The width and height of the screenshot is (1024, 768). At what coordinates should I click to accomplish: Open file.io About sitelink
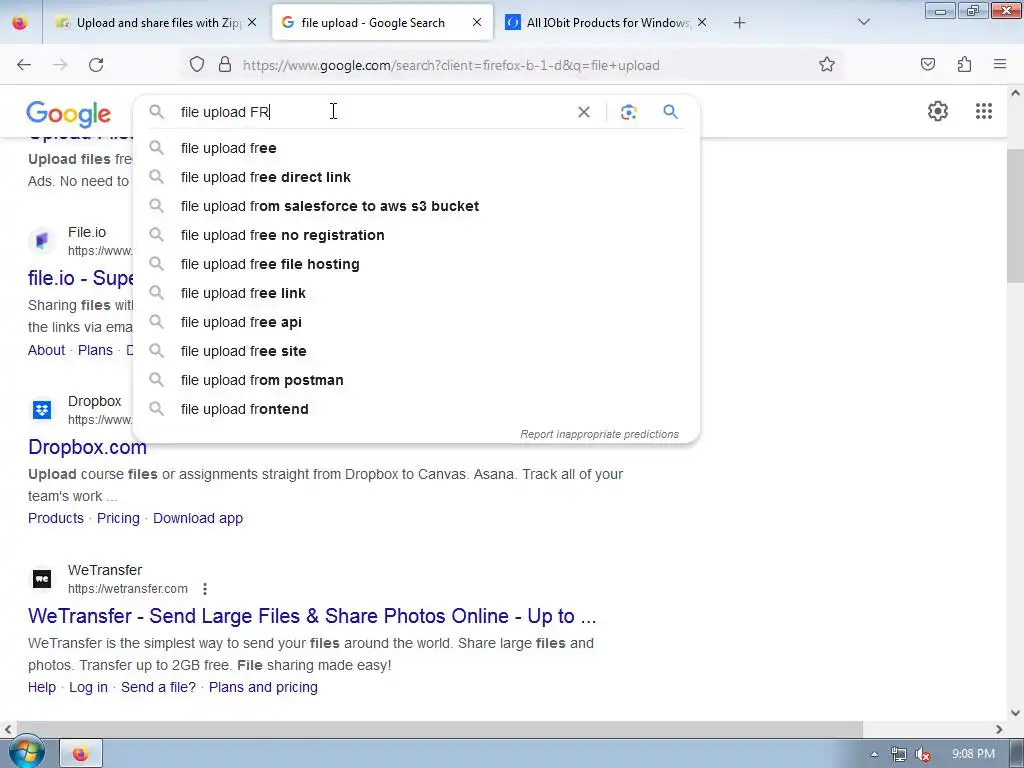(x=46, y=350)
